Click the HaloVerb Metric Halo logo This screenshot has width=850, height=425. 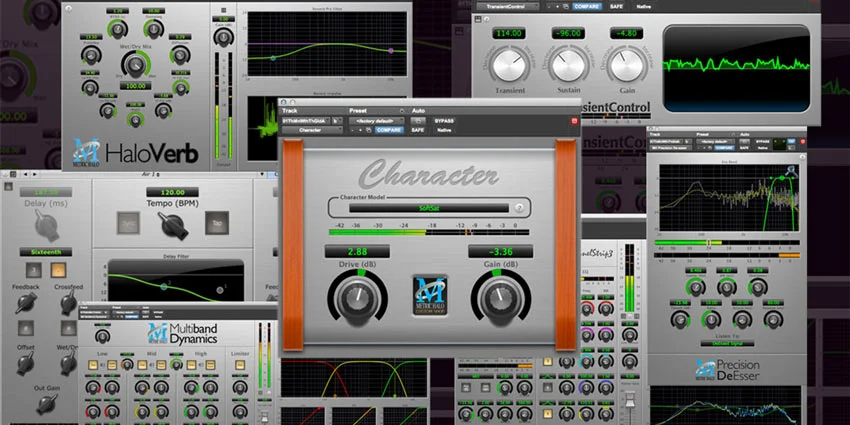[x=86, y=152]
